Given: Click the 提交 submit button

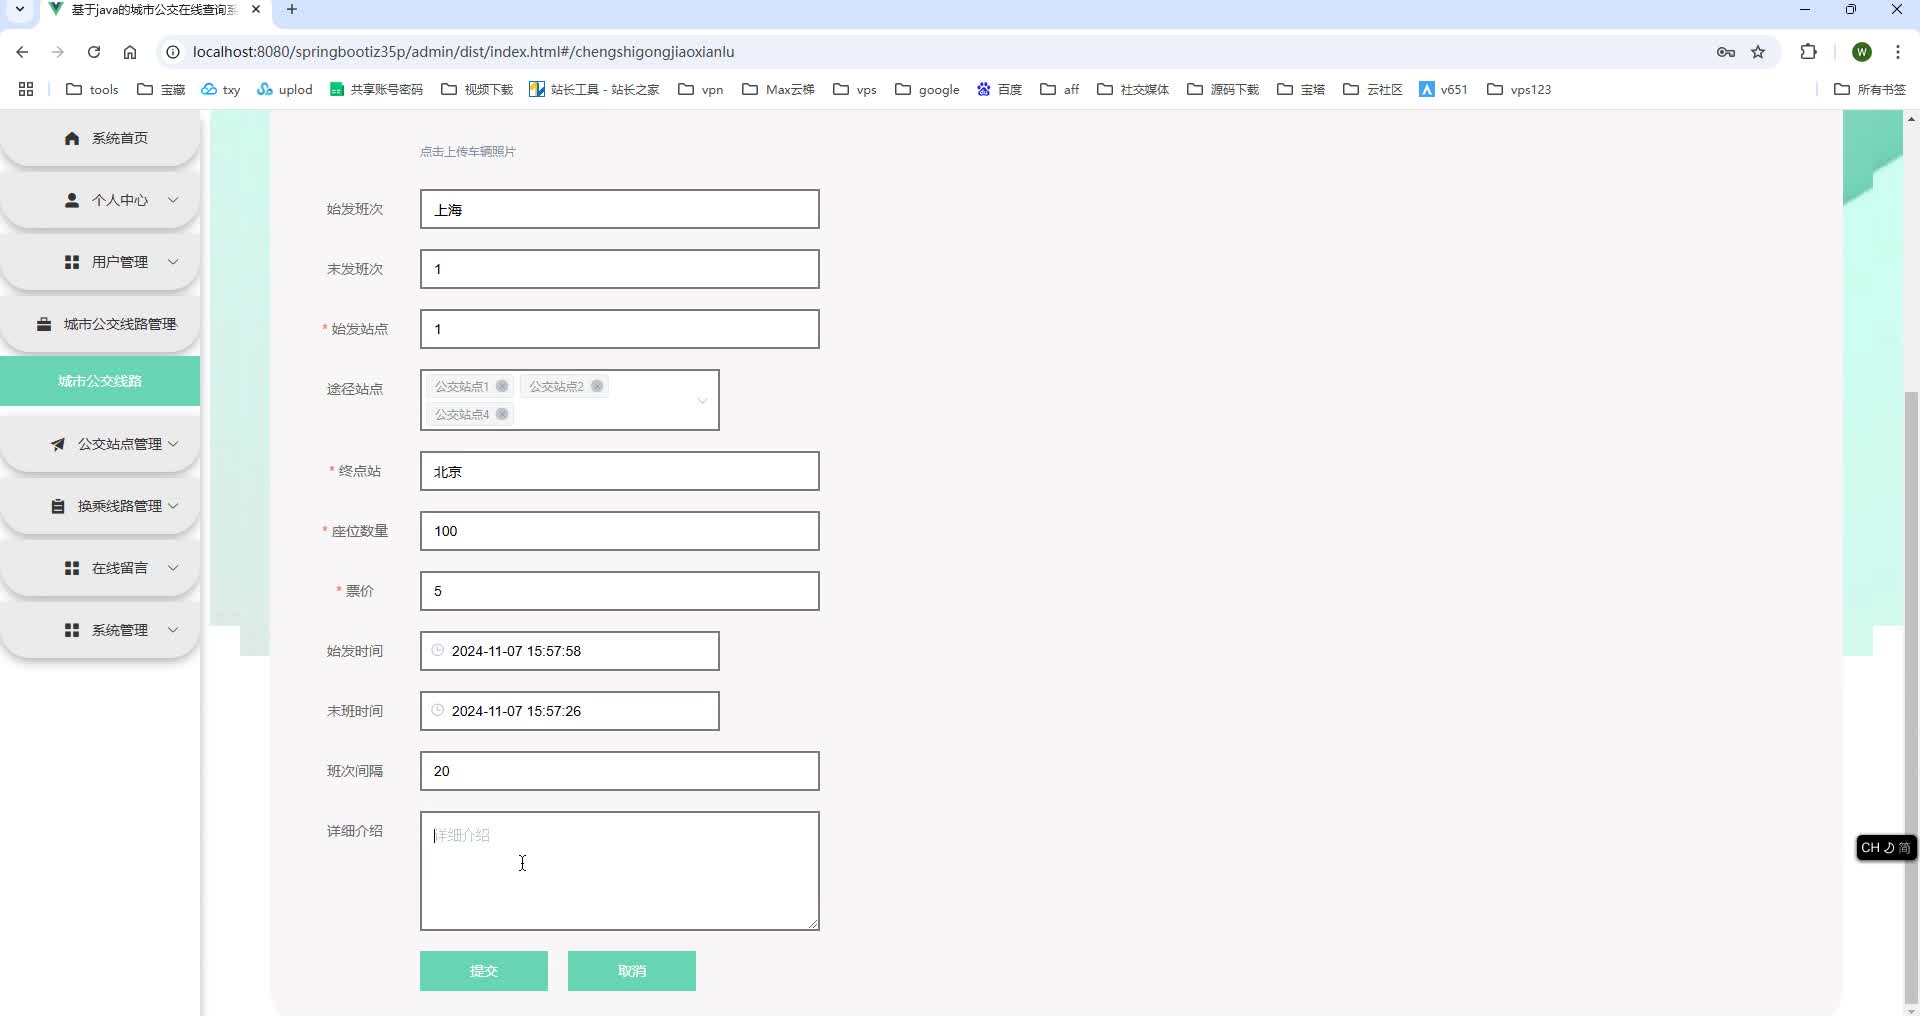Looking at the screenshot, I should (484, 971).
